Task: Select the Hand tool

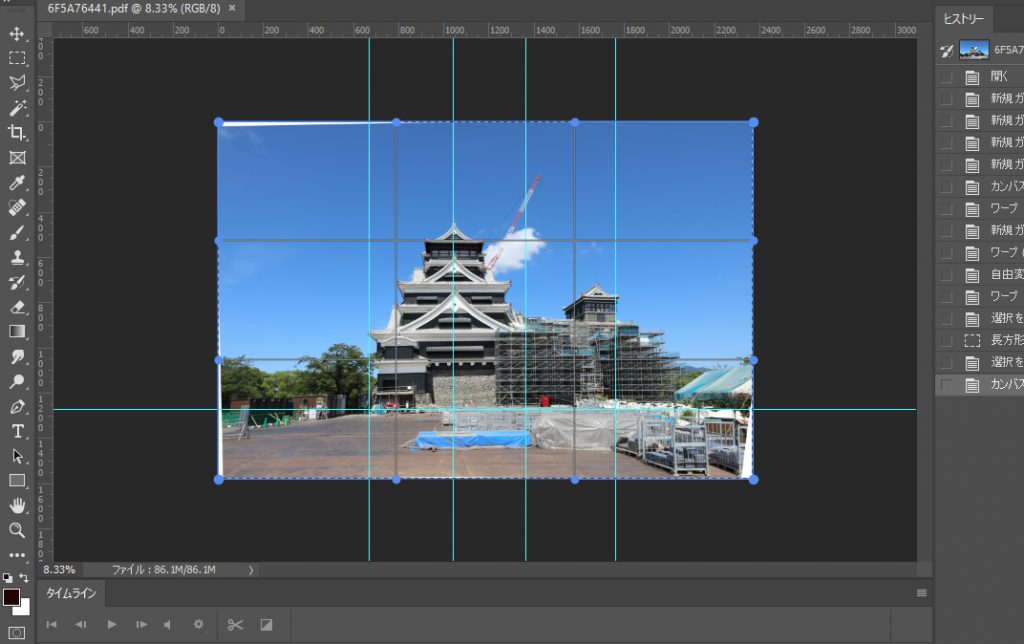Action: point(17,505)
